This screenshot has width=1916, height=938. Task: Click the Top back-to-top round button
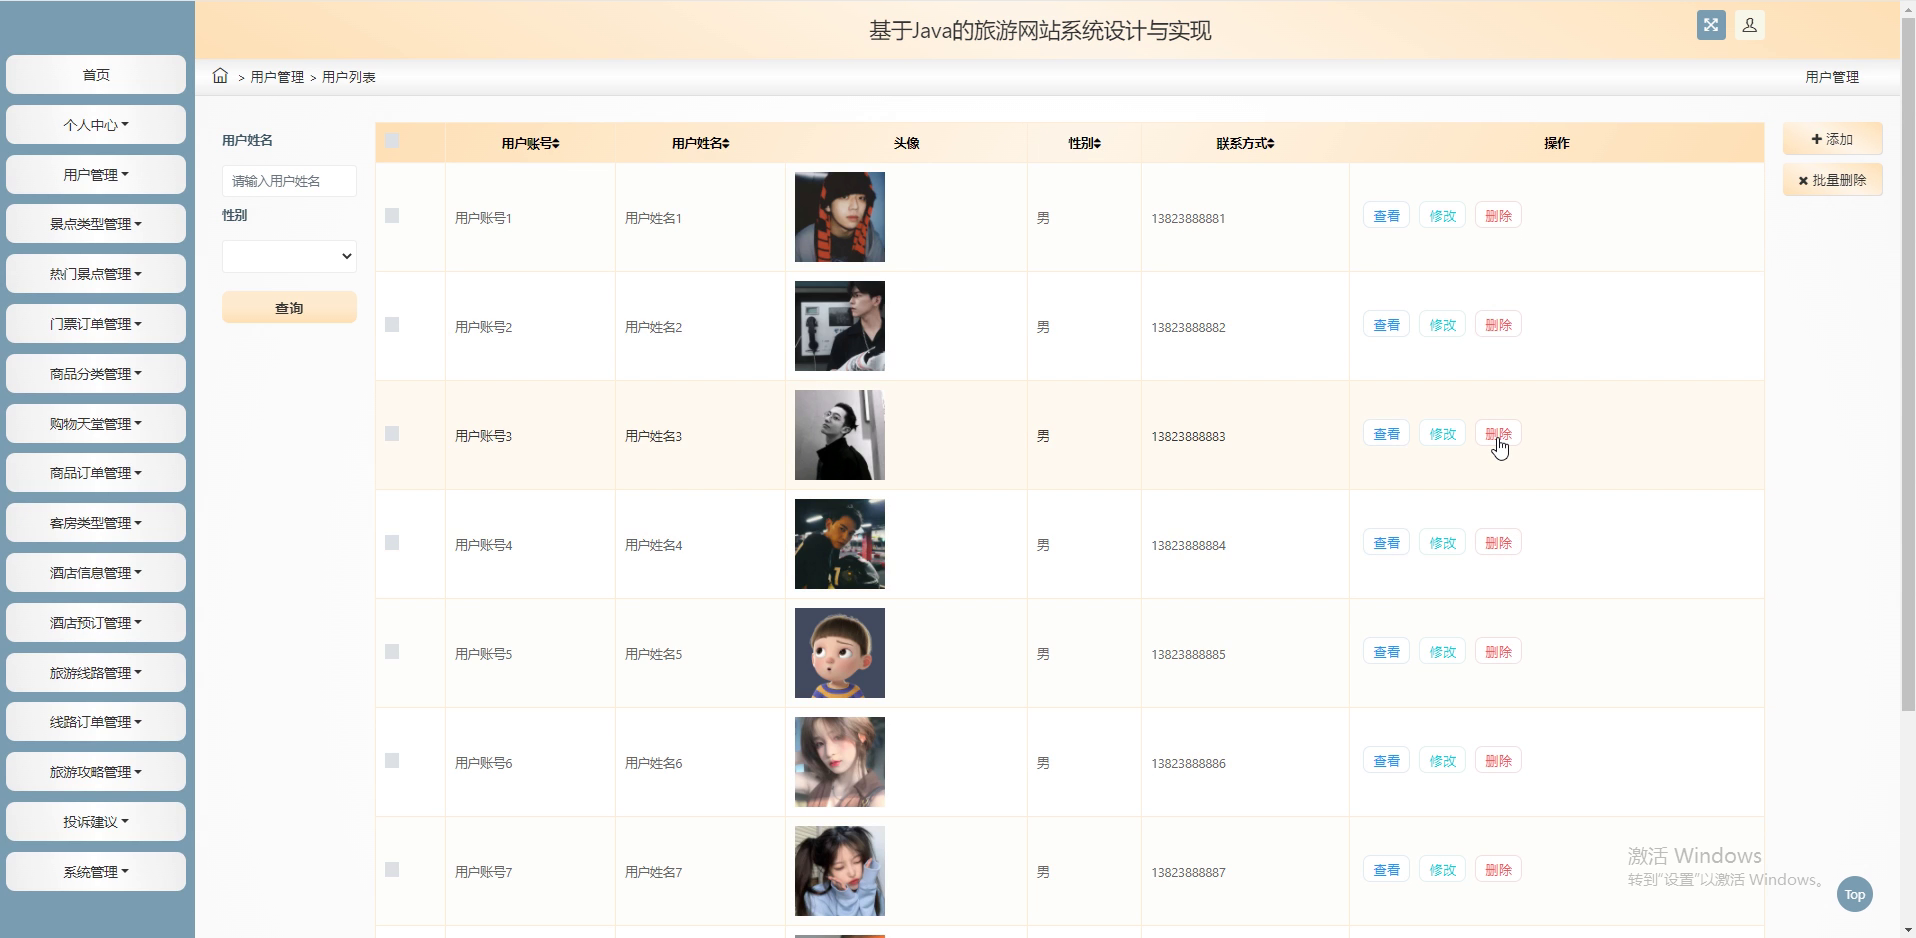coord(1855,894)
